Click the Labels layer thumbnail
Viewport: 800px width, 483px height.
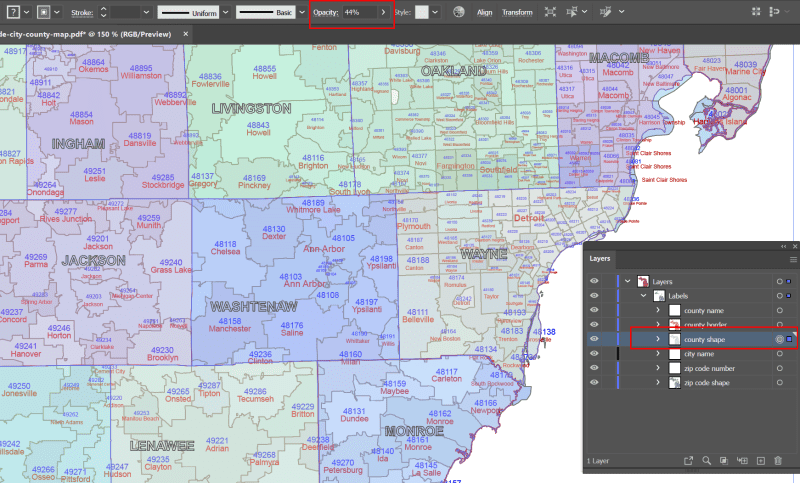(x=659, y=295)
